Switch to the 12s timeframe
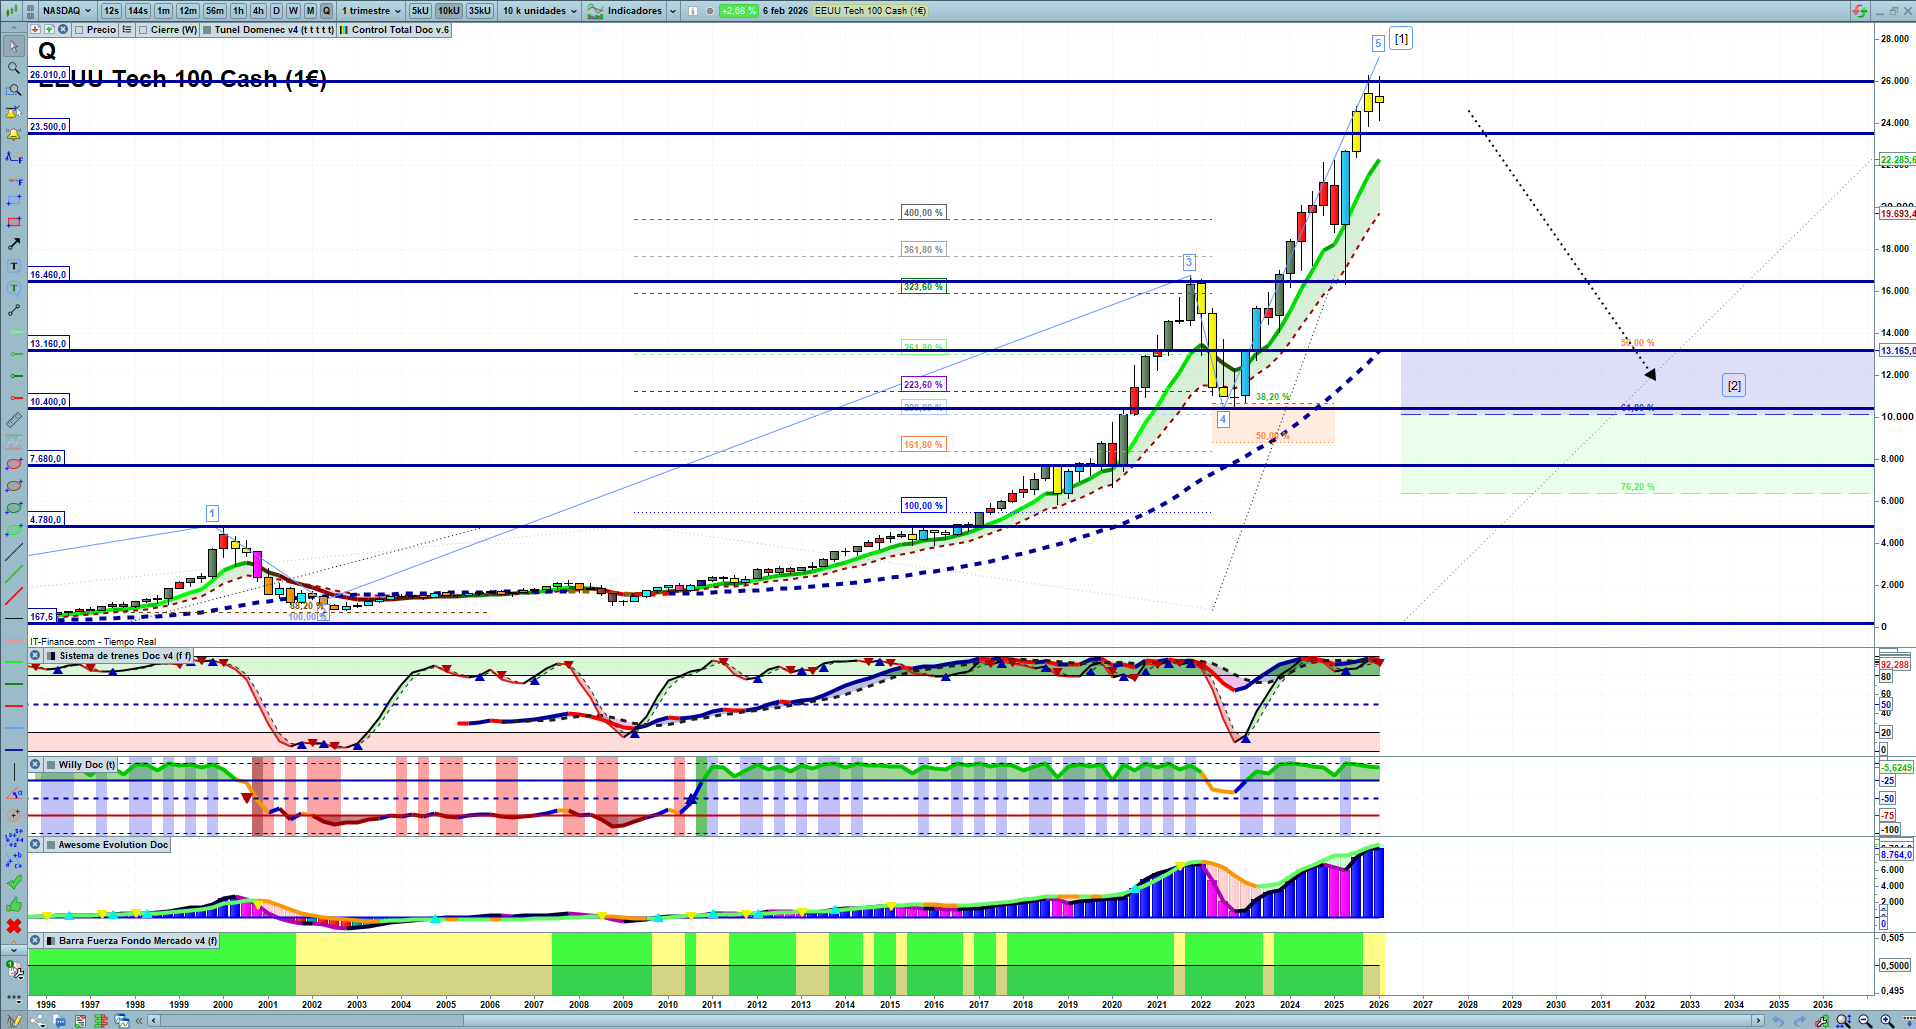Screen dimensions: 1916x1029 [111, 11]
